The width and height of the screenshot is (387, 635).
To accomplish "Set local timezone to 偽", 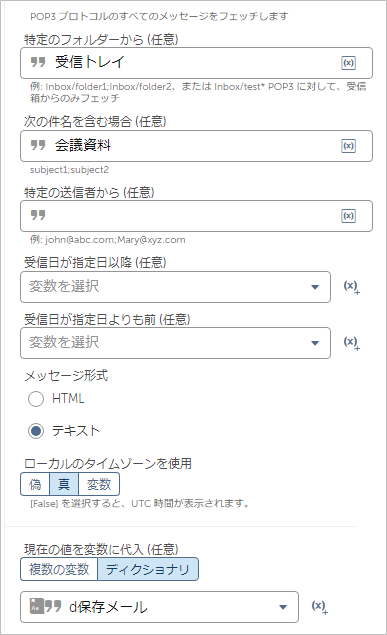I will coord(35,484).
